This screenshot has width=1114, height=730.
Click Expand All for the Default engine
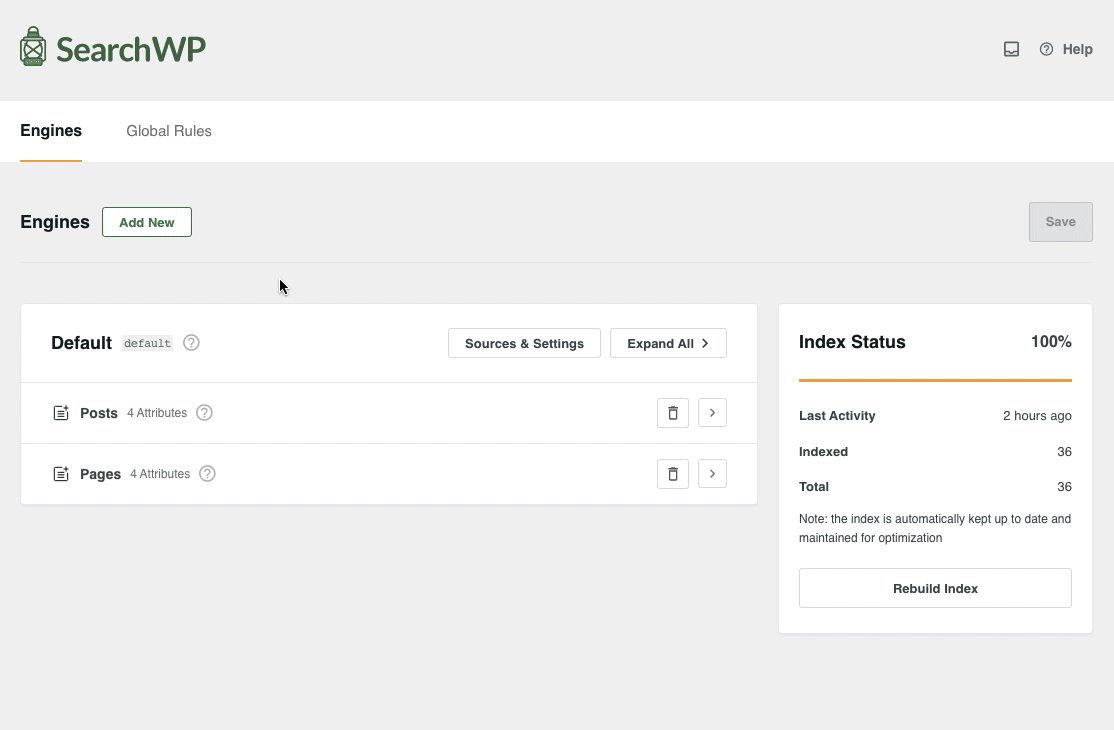pyautogui.click(x=668, y=343)
